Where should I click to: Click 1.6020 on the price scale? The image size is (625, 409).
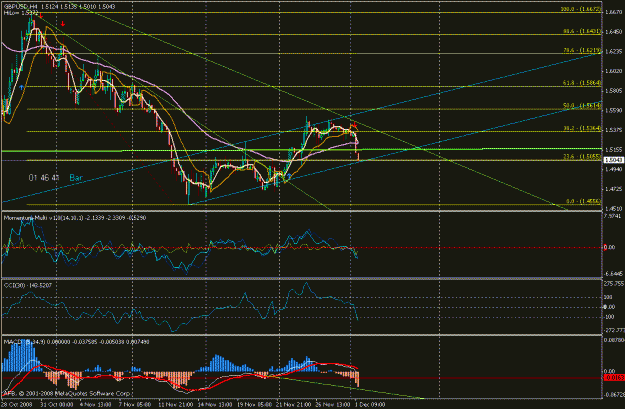[613, 71]
